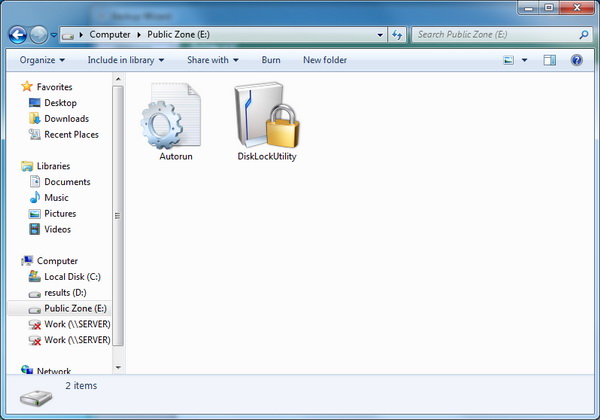Click the results (D:) drive icon
Screen dimensions: 600x420
coord(34,294)
